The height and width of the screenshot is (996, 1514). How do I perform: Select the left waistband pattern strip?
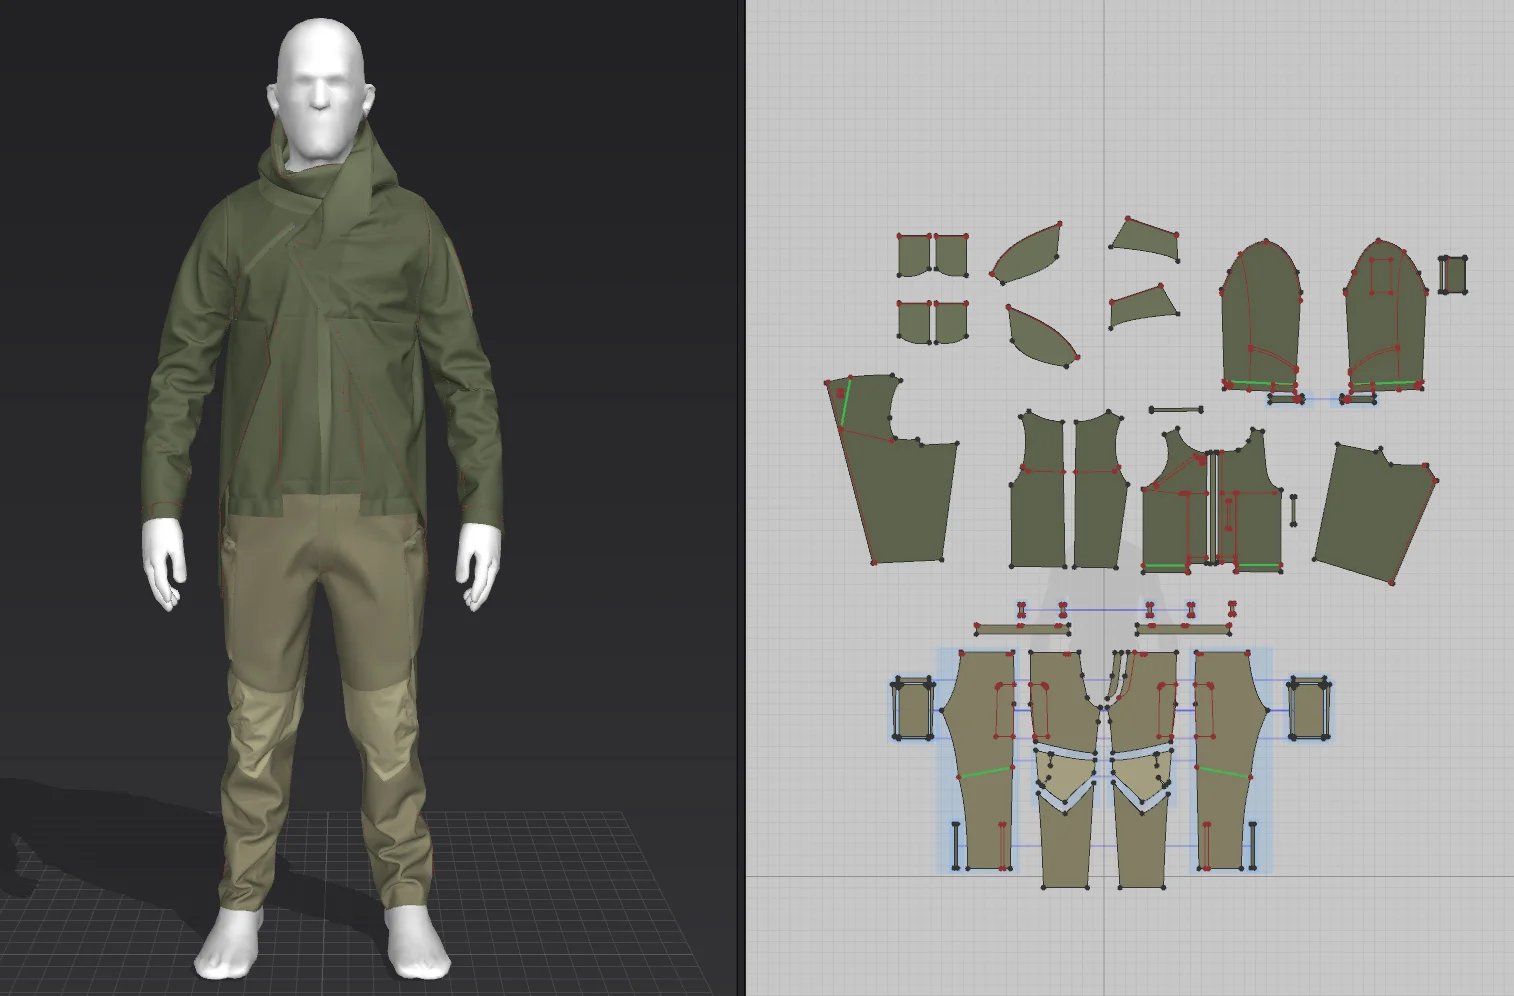pyautogui.click(x=1022, y=629)
